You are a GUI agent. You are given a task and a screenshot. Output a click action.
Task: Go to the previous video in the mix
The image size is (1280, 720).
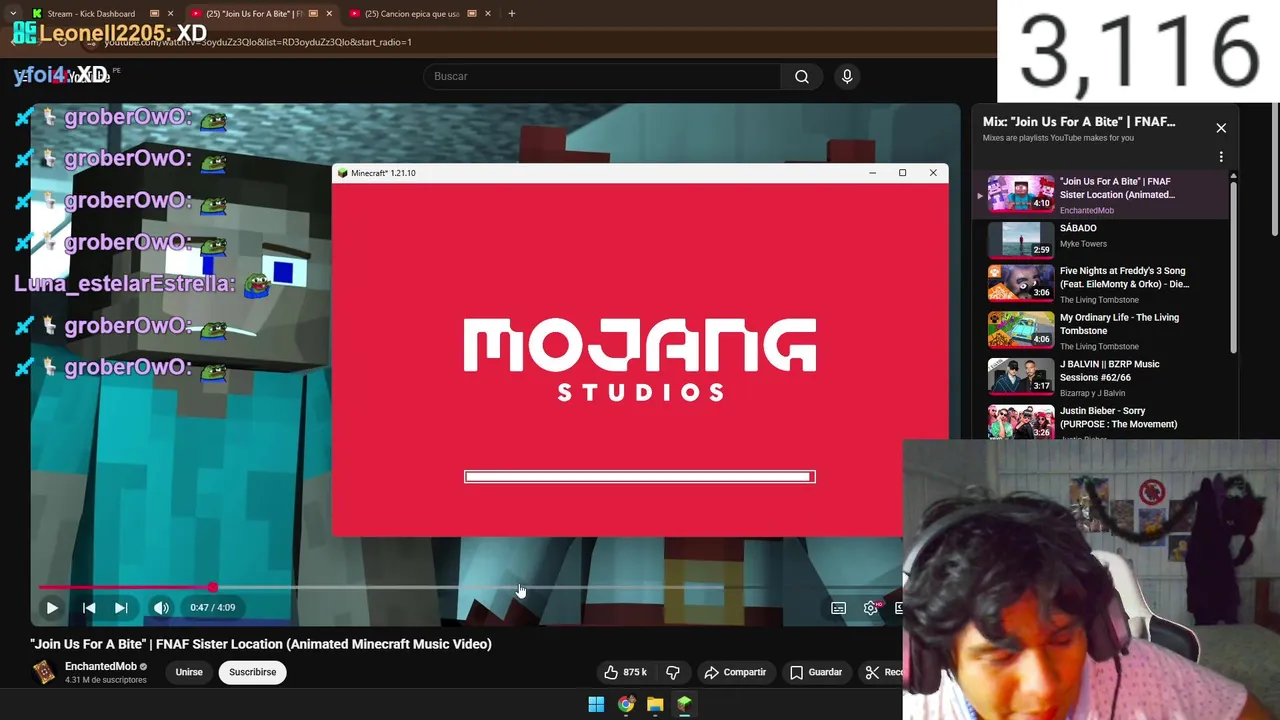[89, 607]
